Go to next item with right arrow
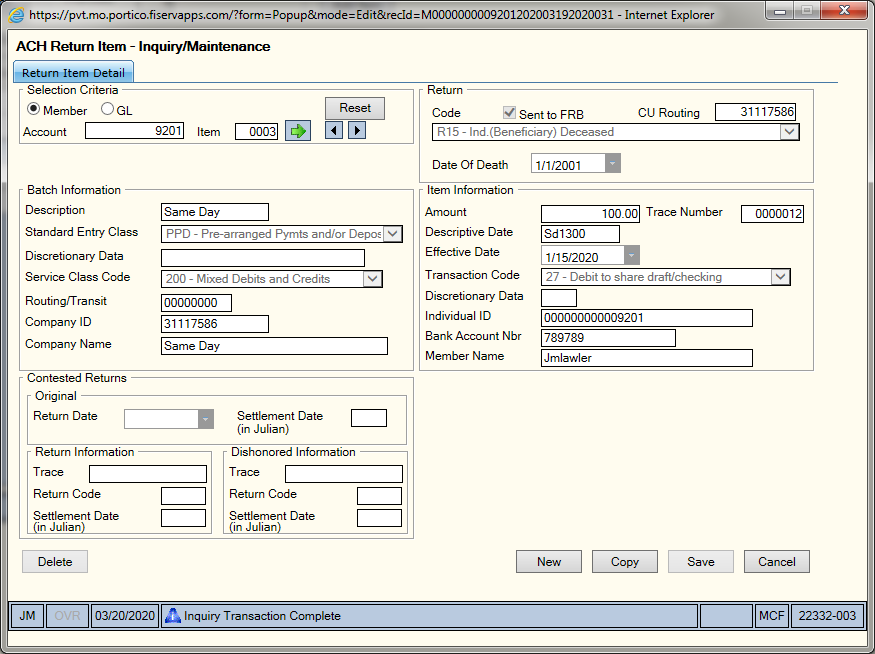 357,131
